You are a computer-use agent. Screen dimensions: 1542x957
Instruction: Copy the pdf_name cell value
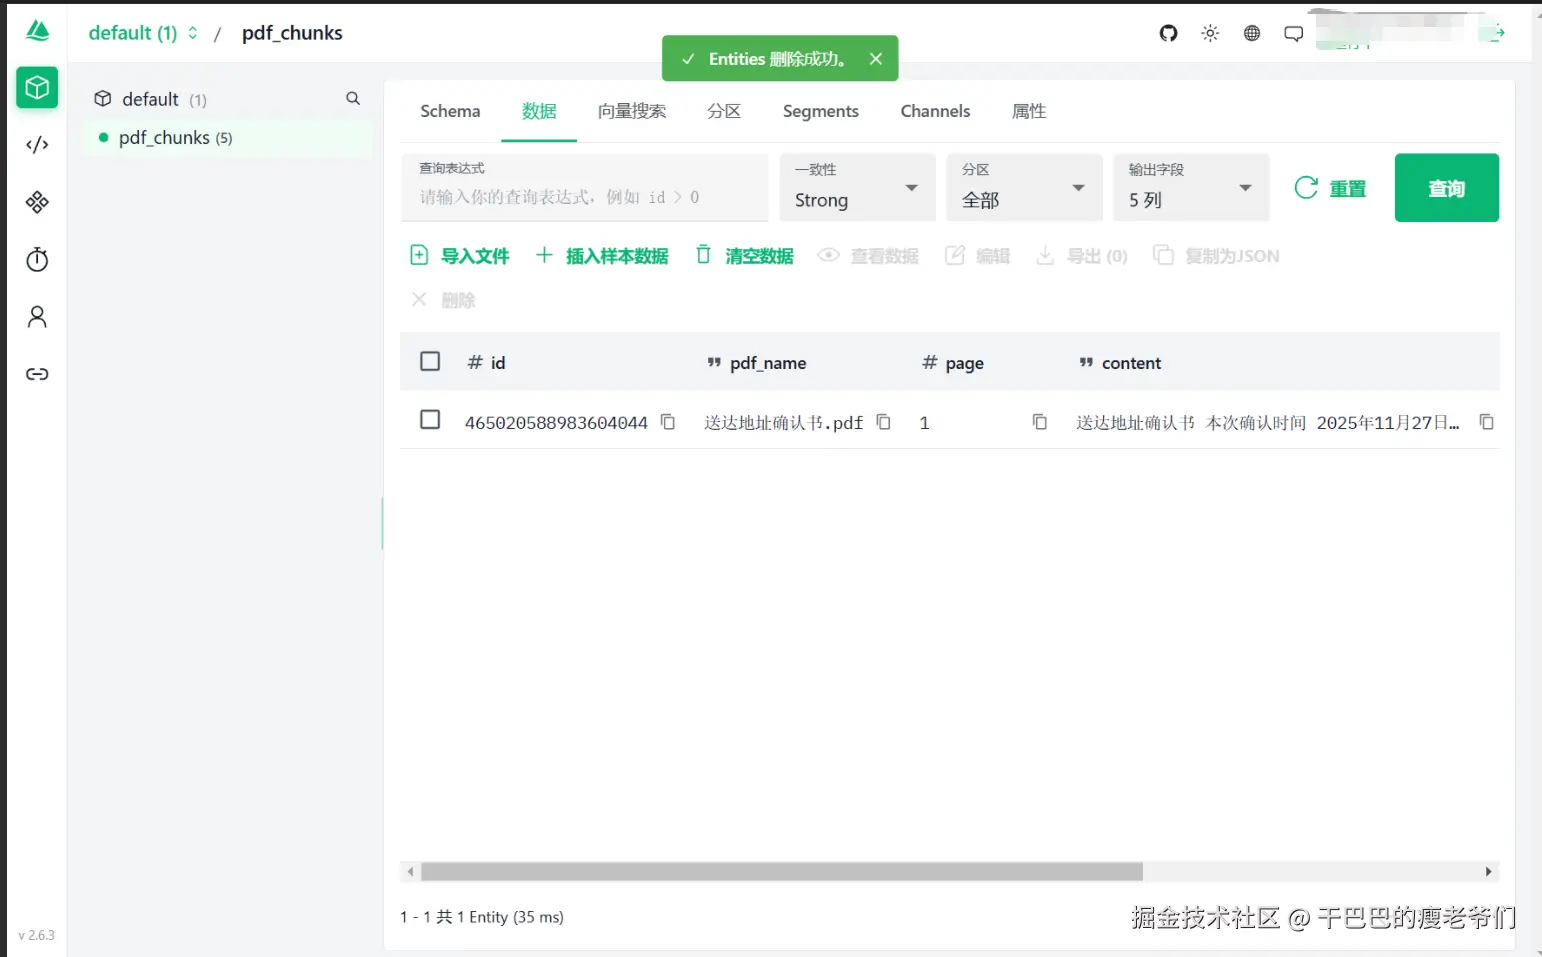click(x=883, y=422)
